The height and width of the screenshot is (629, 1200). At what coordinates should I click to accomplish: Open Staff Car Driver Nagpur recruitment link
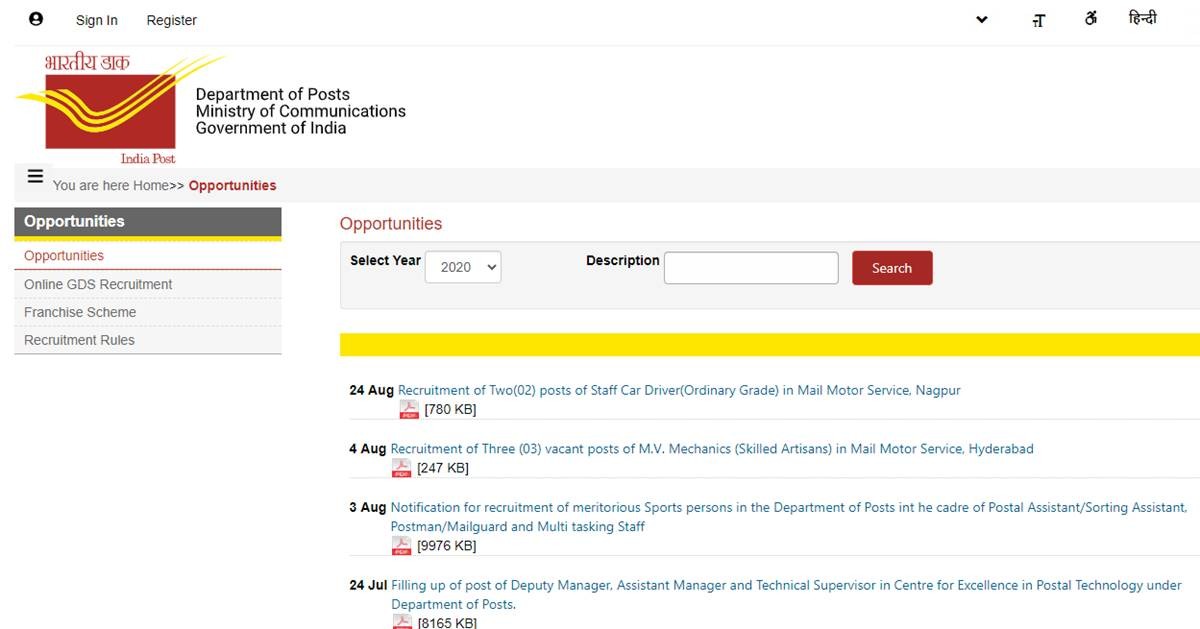point(679,390)
